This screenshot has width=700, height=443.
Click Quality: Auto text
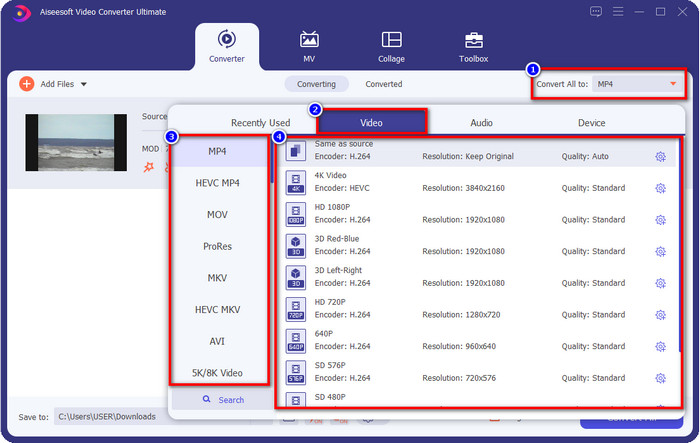[x=585, y=156]
